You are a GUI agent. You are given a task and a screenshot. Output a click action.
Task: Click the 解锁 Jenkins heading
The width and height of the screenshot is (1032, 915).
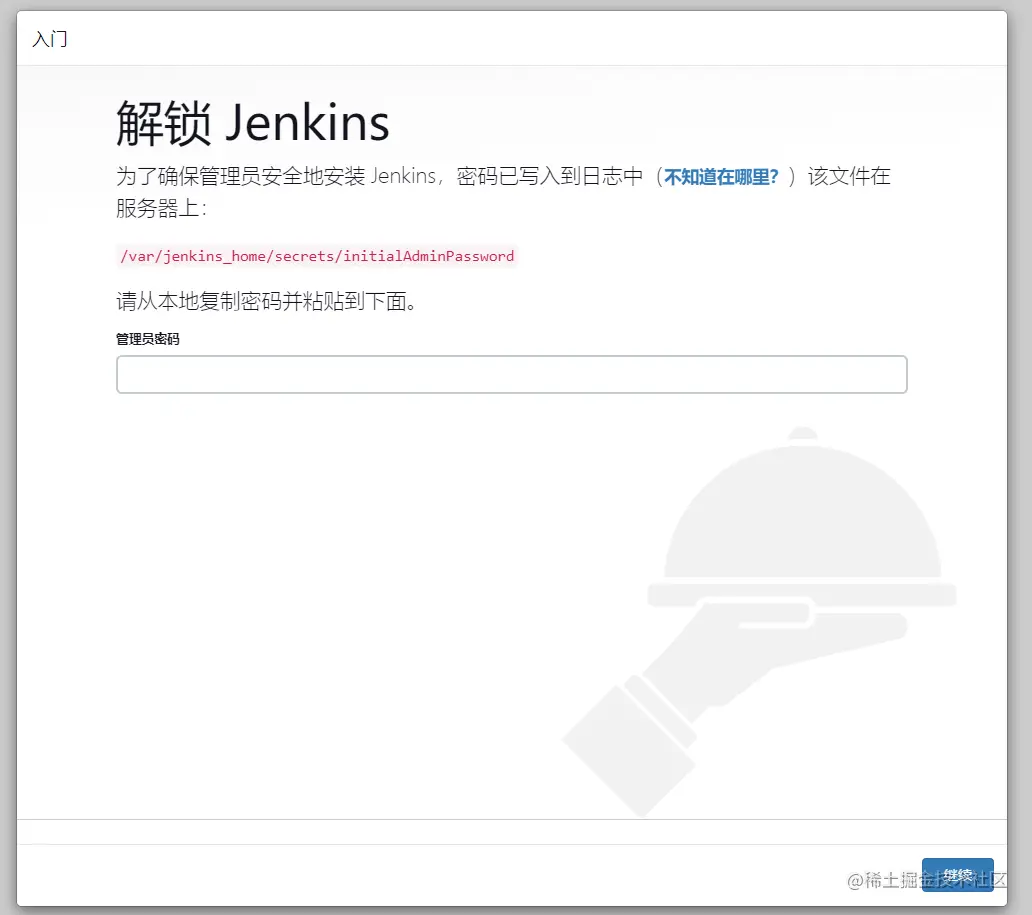[x=253, y=123]
